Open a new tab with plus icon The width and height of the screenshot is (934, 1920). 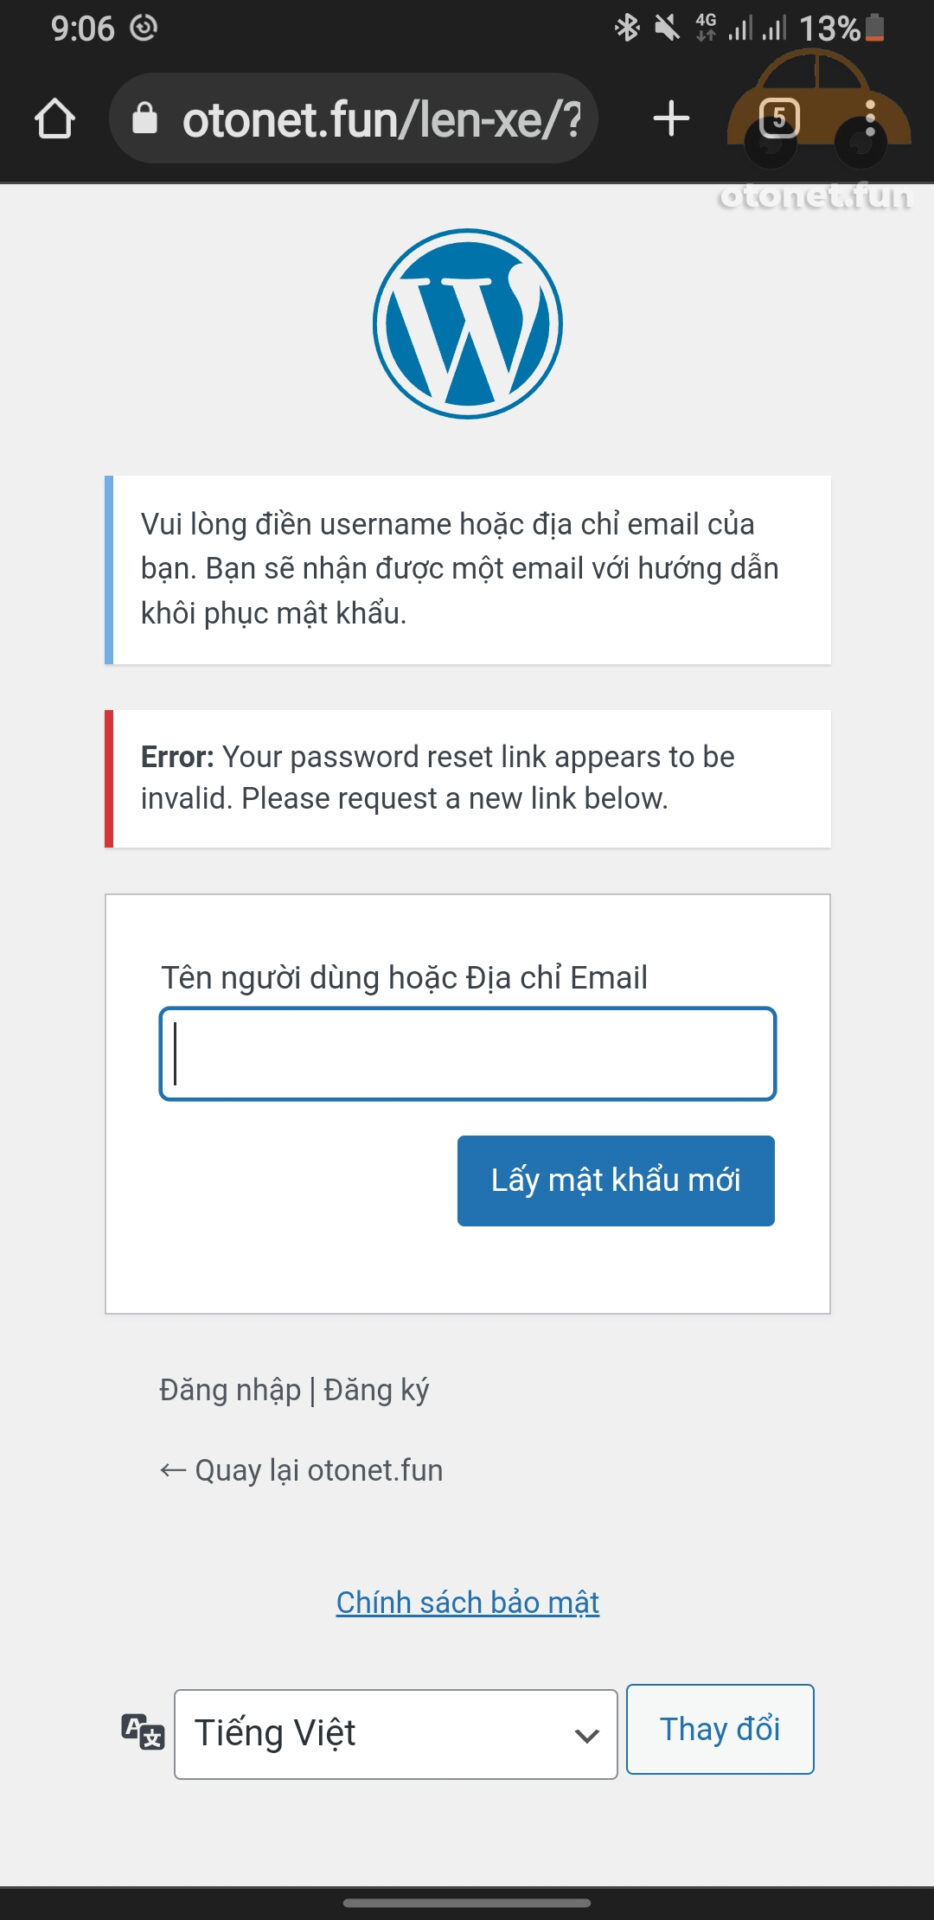[x=671, y=118]
